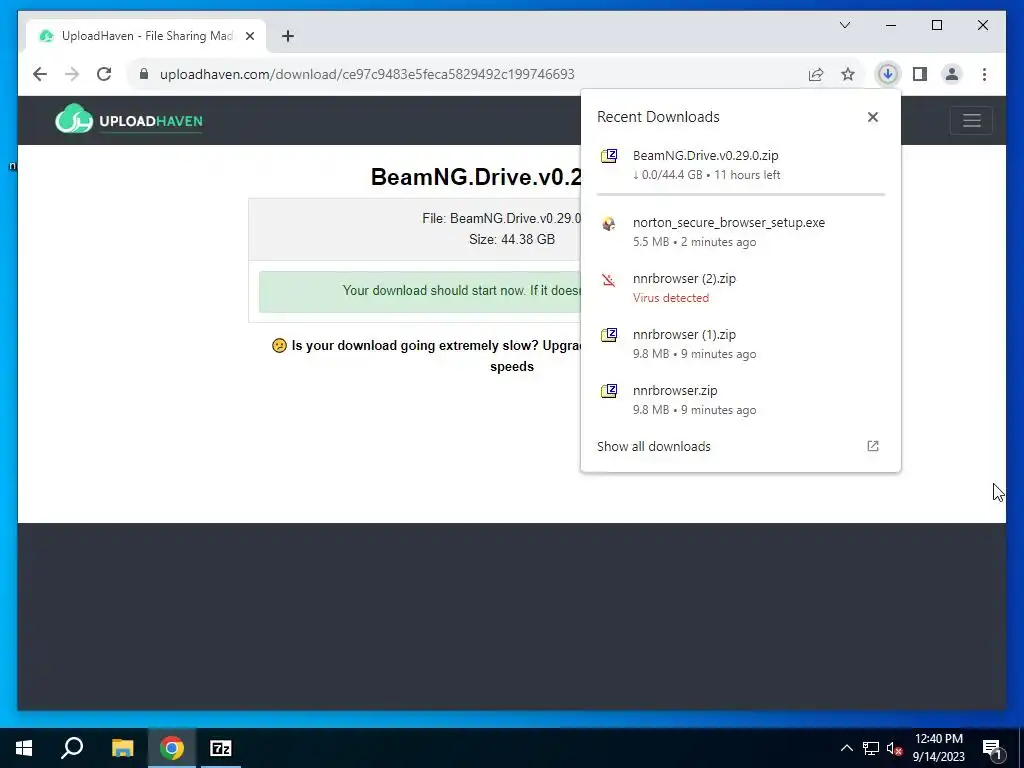Click the BeamNG download progress bar

(x=741, y=194)
